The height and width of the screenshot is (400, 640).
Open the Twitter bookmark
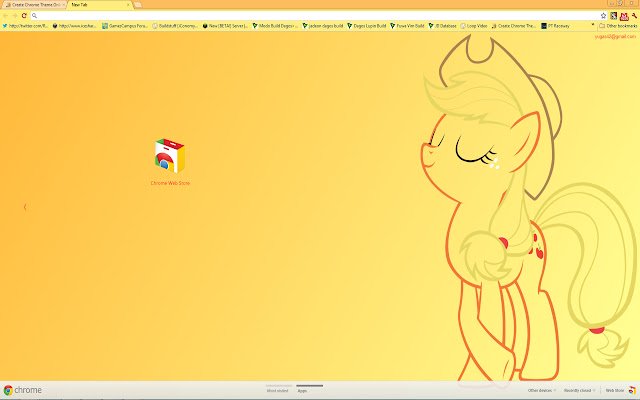25,26
